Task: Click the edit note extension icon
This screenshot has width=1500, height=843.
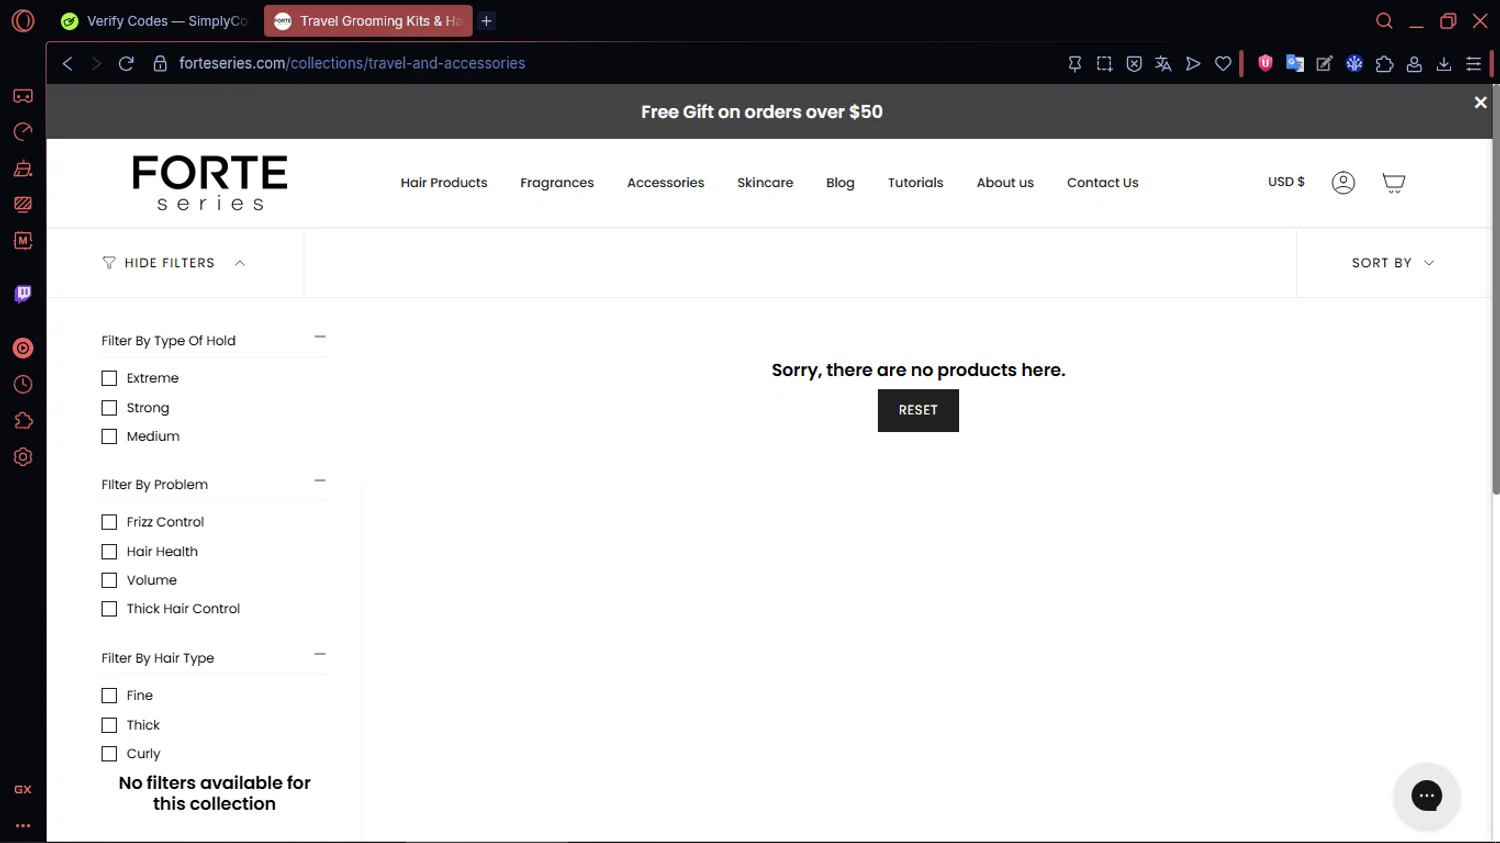Action: [1324, 63]
